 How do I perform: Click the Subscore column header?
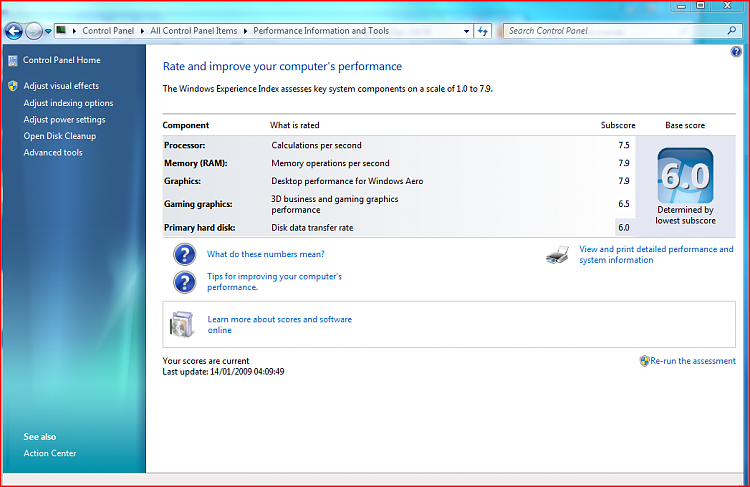(x=618, y=125)
